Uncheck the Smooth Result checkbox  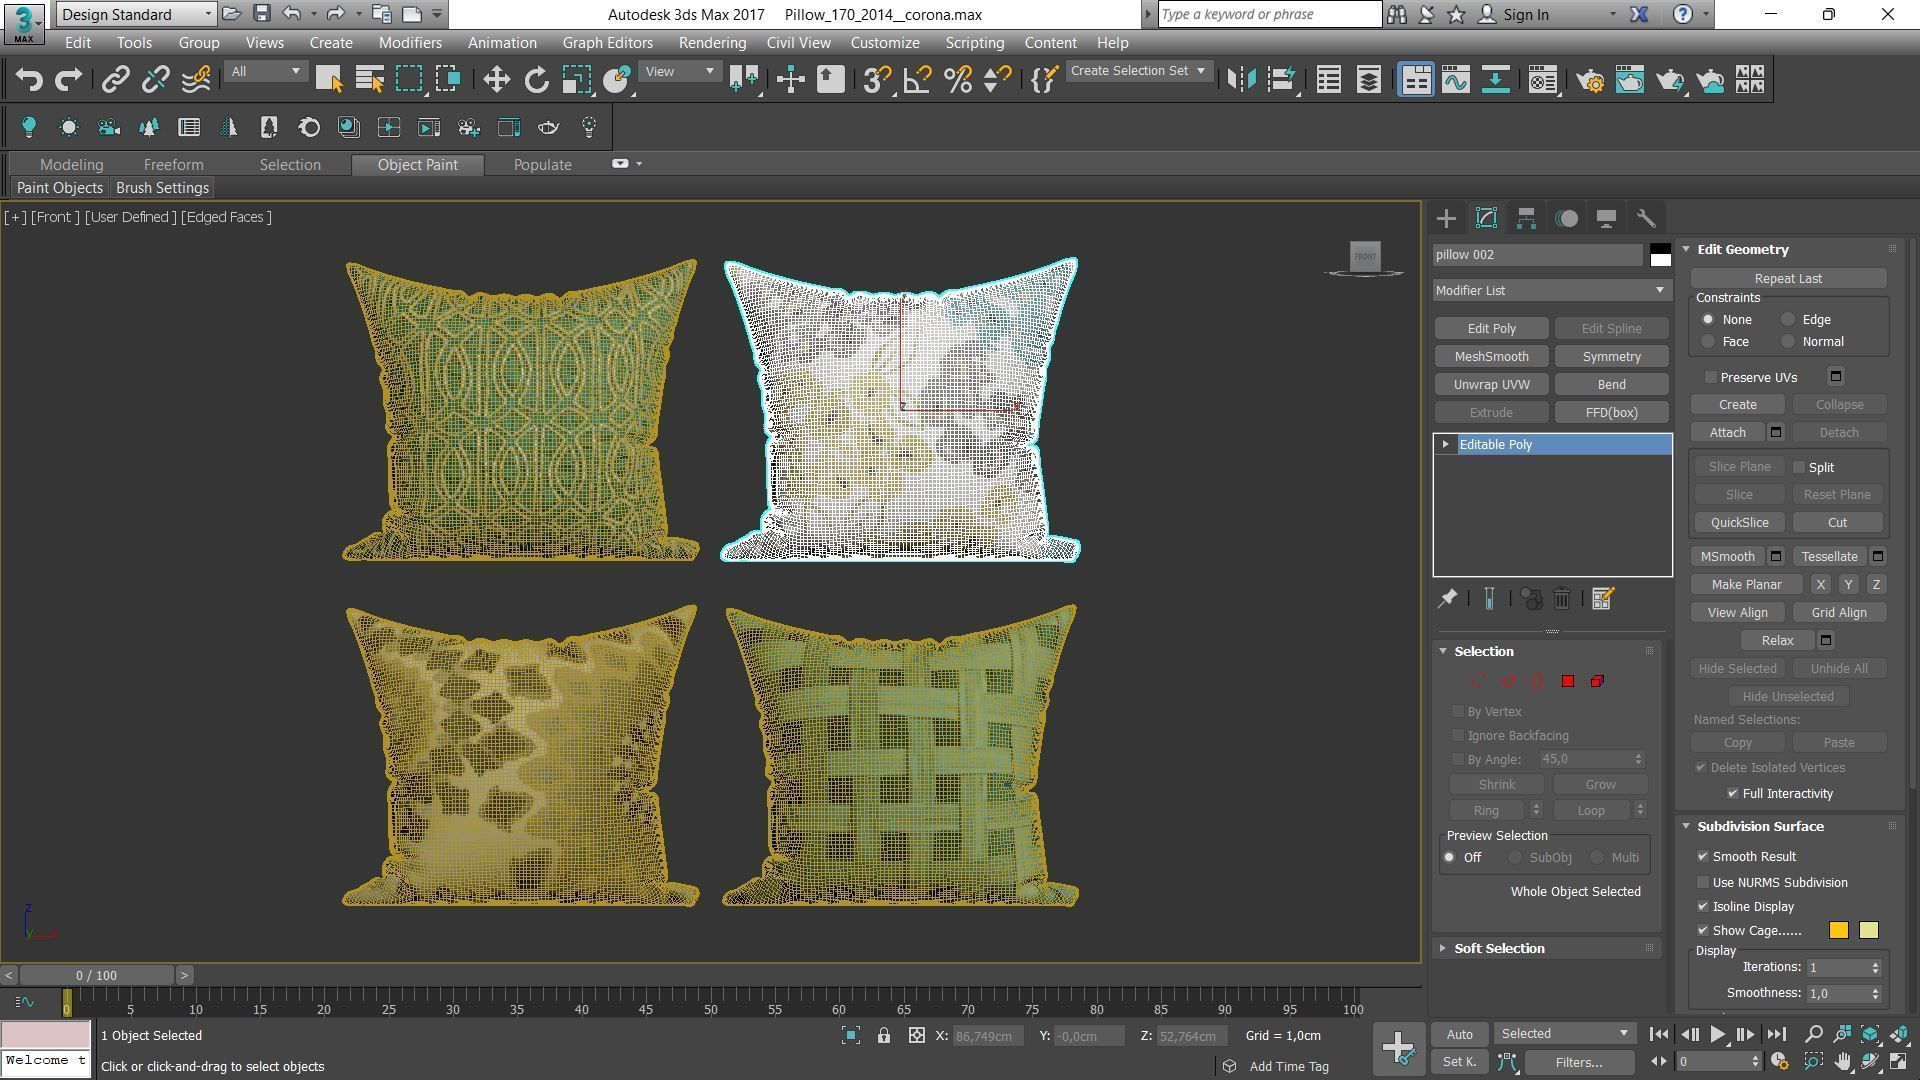click(1703, 857)
